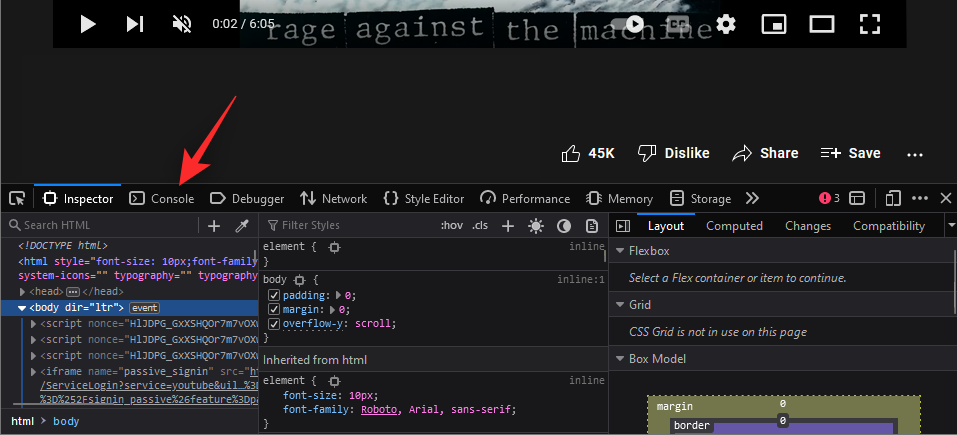Toggle closed captions in player
Image resolution: width=957 pixels, height=435 pixels.
click(x=677, y=24)
